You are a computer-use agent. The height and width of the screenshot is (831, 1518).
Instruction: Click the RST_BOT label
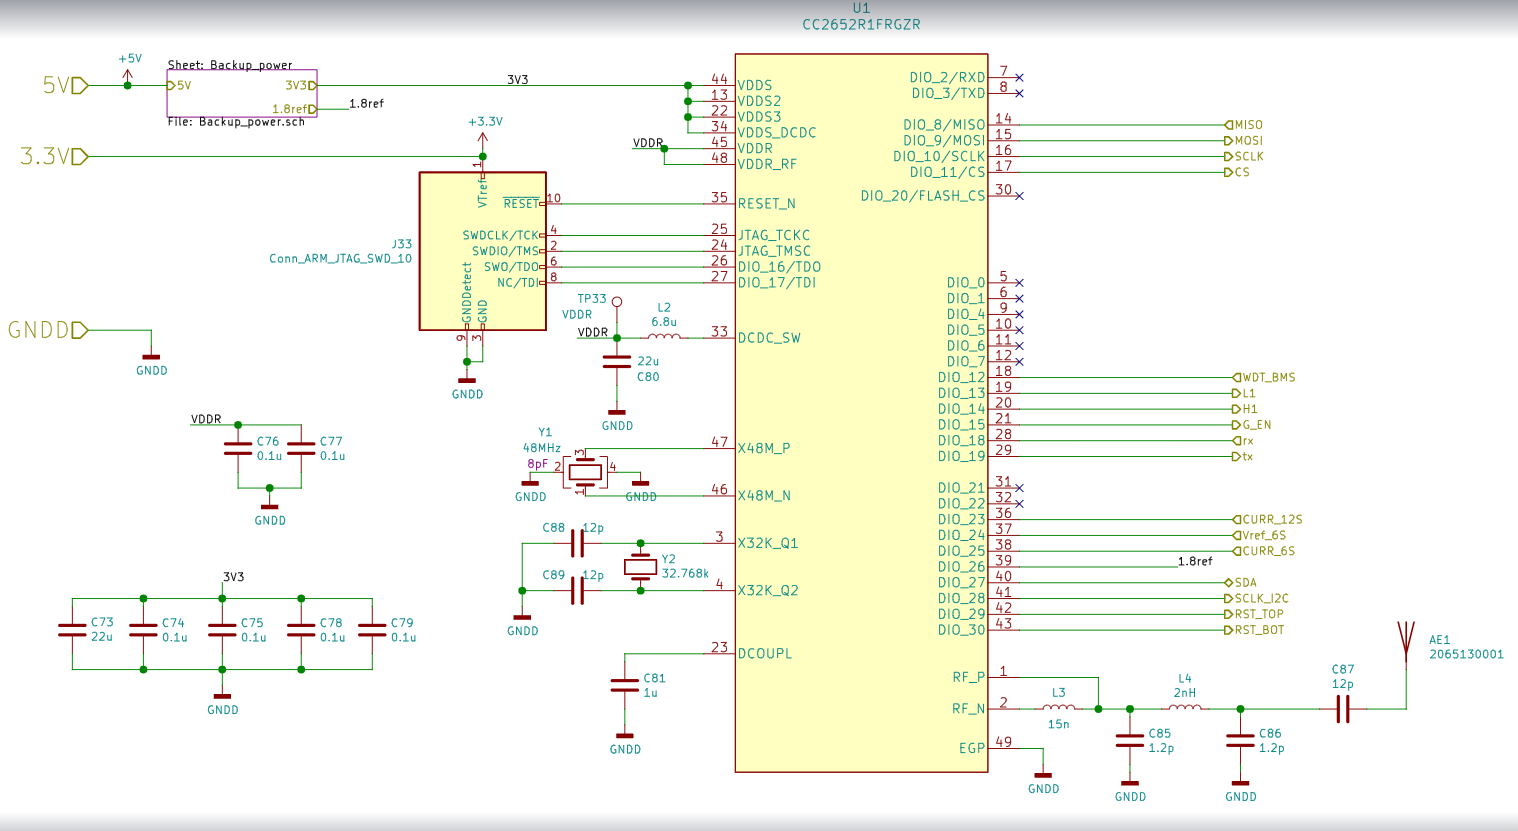[1254, 630]
